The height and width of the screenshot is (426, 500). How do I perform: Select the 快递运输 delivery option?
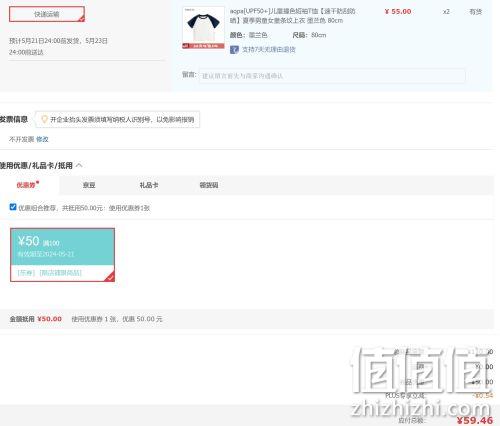click(47, 14)
